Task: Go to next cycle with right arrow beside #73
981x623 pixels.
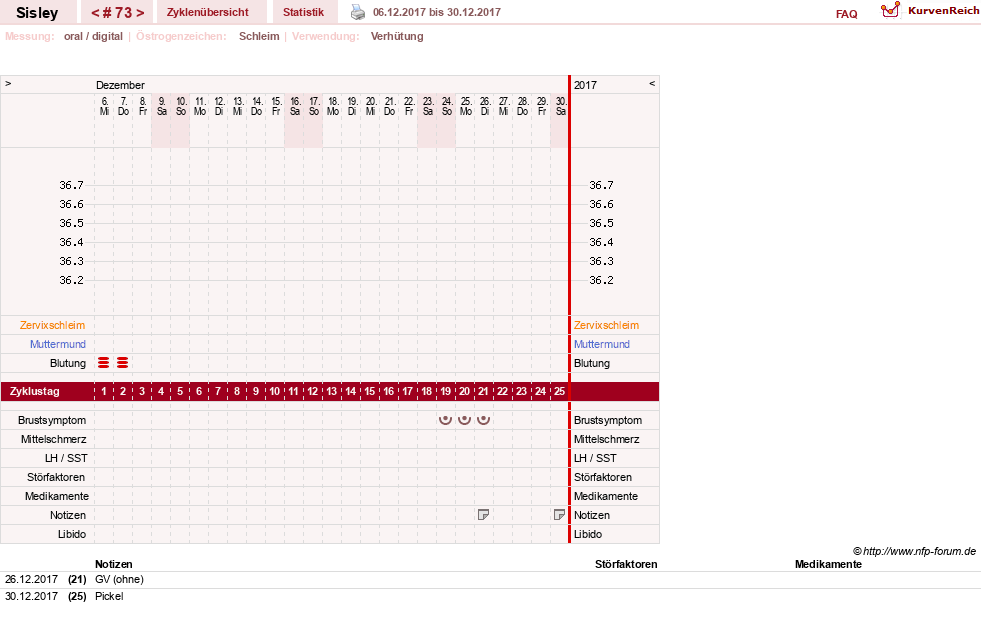Action: click(x=140, y=13)
